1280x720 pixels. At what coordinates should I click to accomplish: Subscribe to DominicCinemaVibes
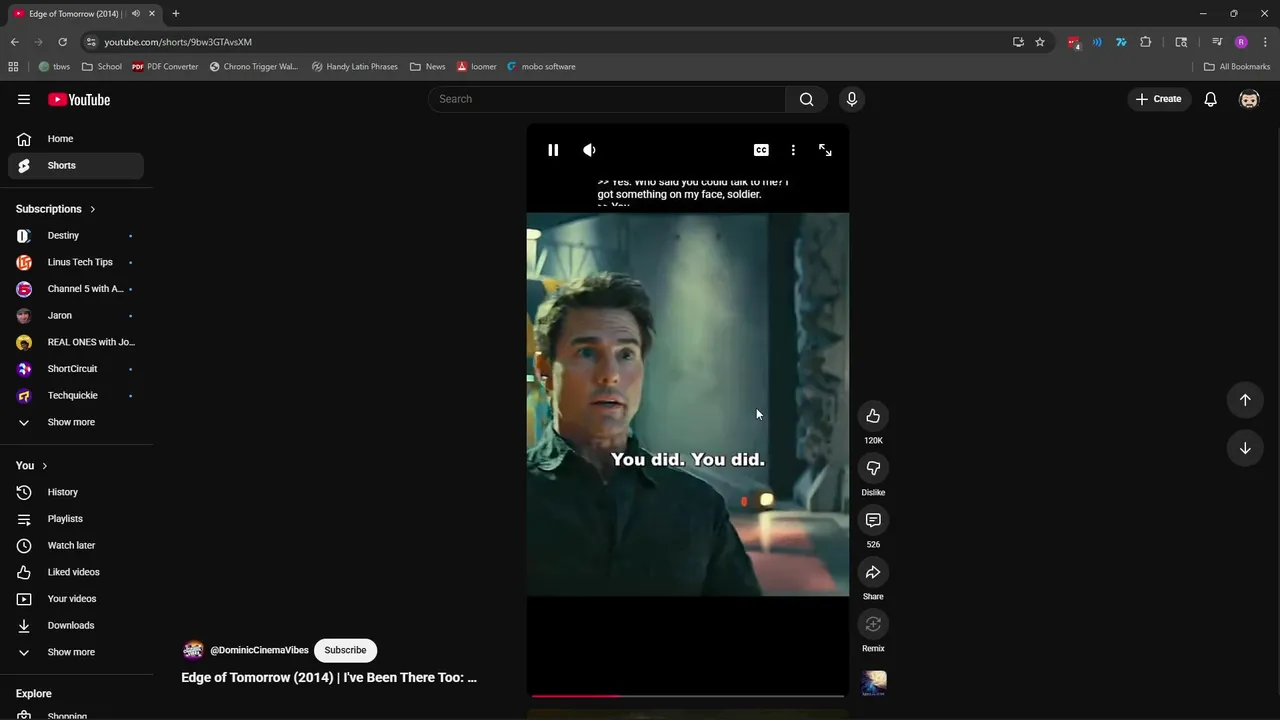[x=345, y=650]
